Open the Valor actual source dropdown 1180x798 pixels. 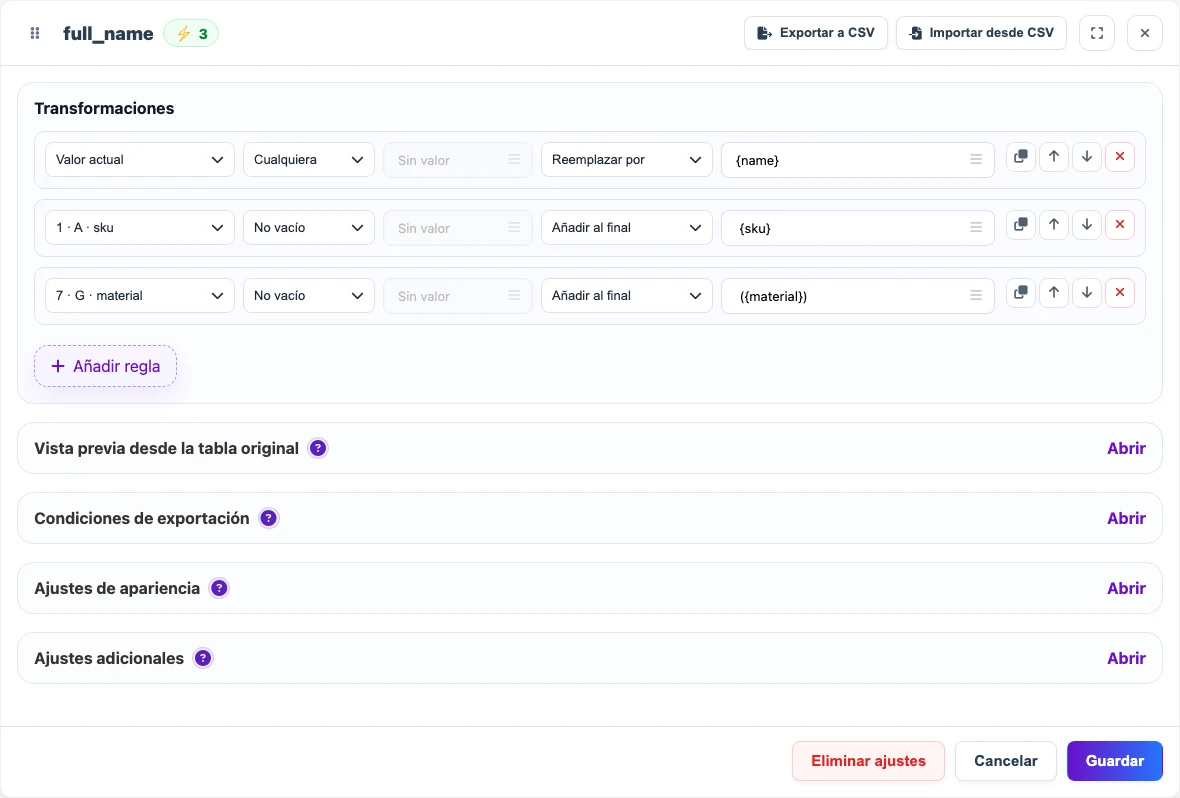[x=140, y=160]
